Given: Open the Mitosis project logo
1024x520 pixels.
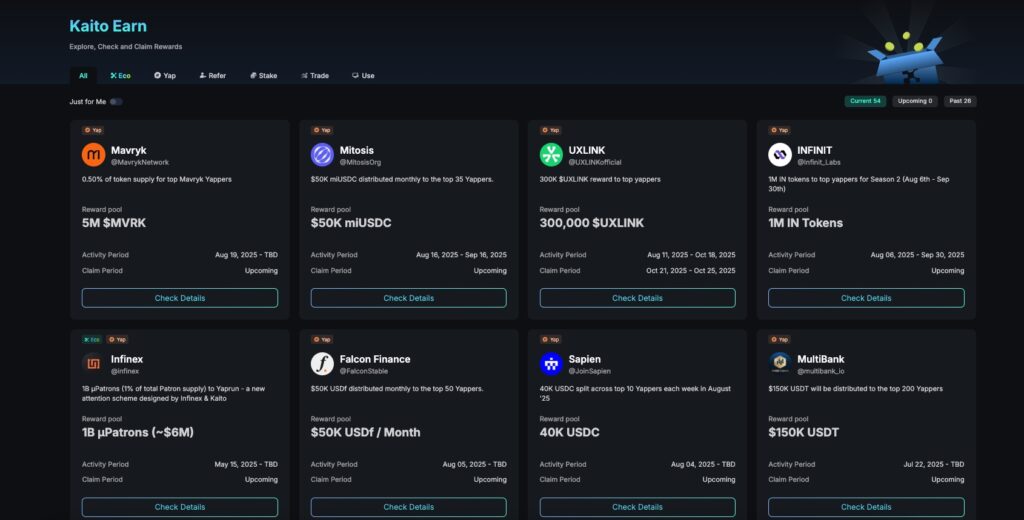Looking at the screenshot, I should (322, 155).
